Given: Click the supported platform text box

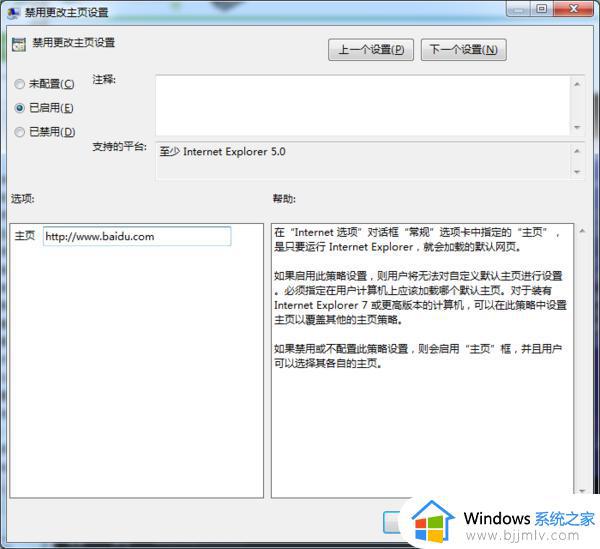Looking at the screenshot, I should click(x=362, y=162).
